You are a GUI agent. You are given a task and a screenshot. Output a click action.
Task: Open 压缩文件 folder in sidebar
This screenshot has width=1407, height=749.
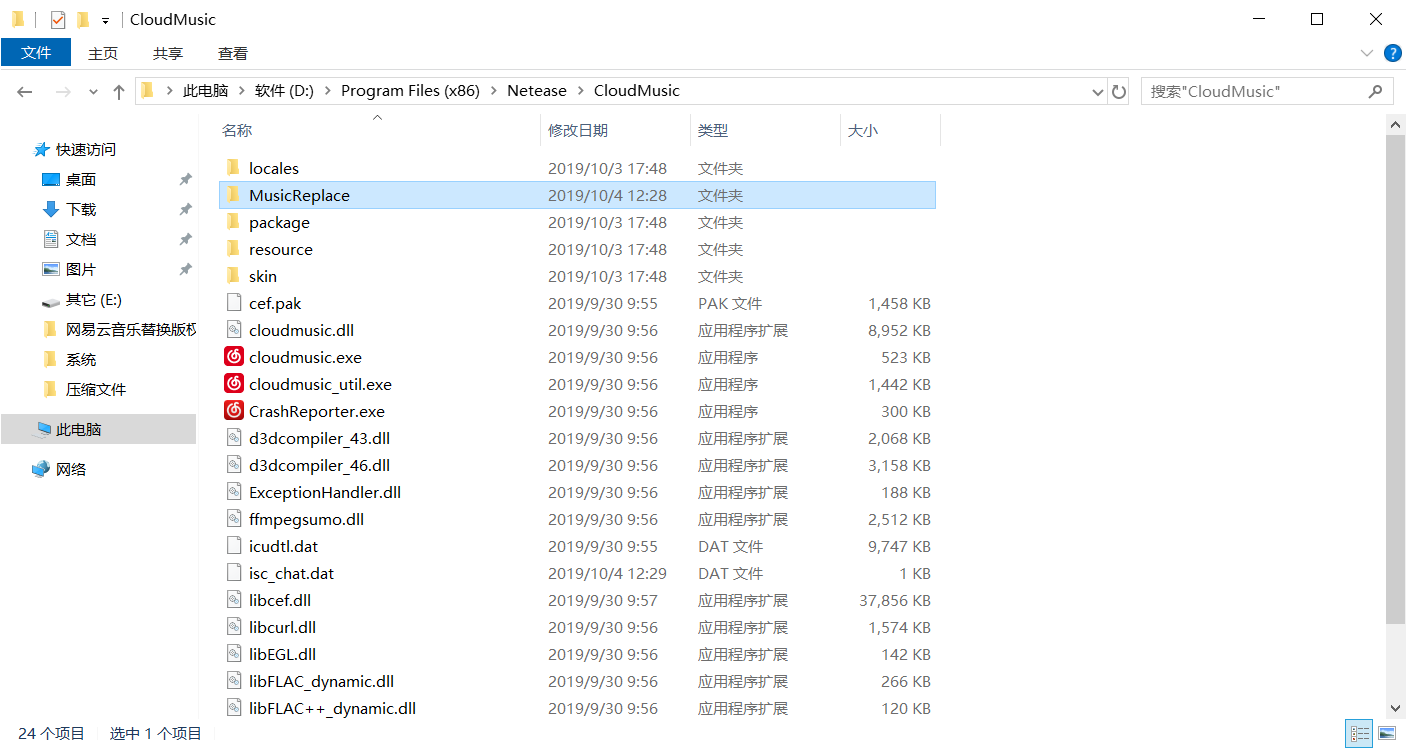coord(96,389)
